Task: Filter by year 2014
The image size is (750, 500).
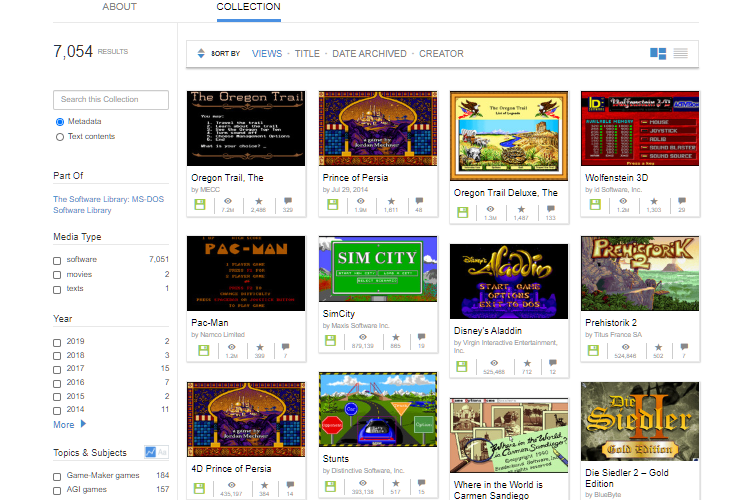Action: (57, 411)
